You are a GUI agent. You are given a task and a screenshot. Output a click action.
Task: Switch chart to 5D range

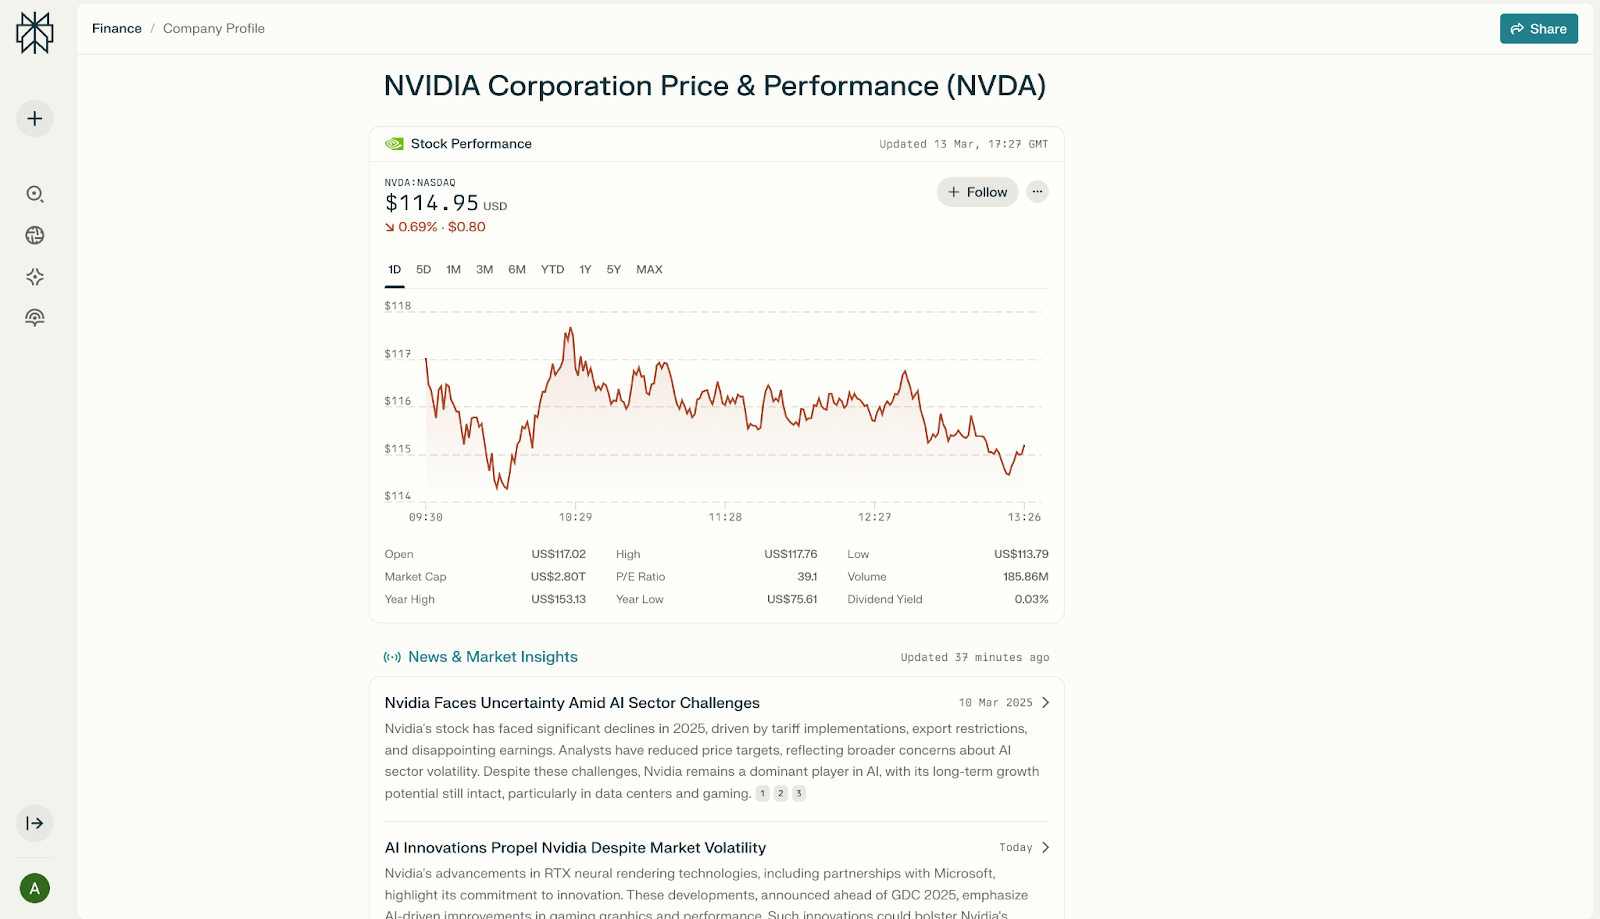tap(423, 270)
